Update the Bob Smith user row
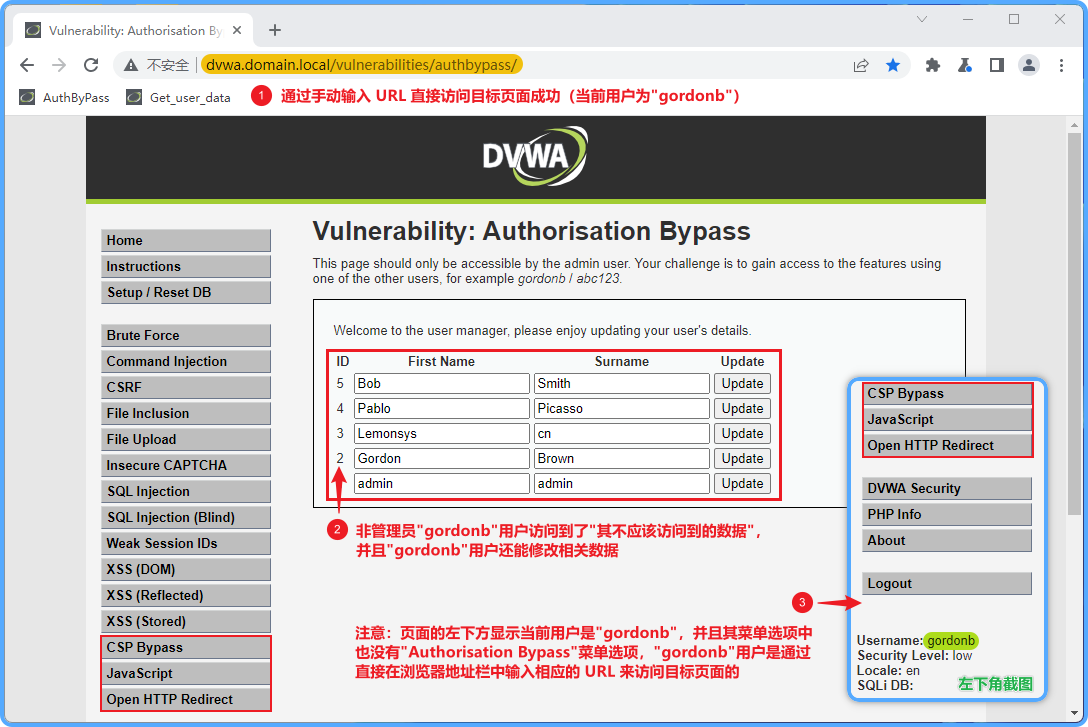1088x727 pixels. [742, 384]
